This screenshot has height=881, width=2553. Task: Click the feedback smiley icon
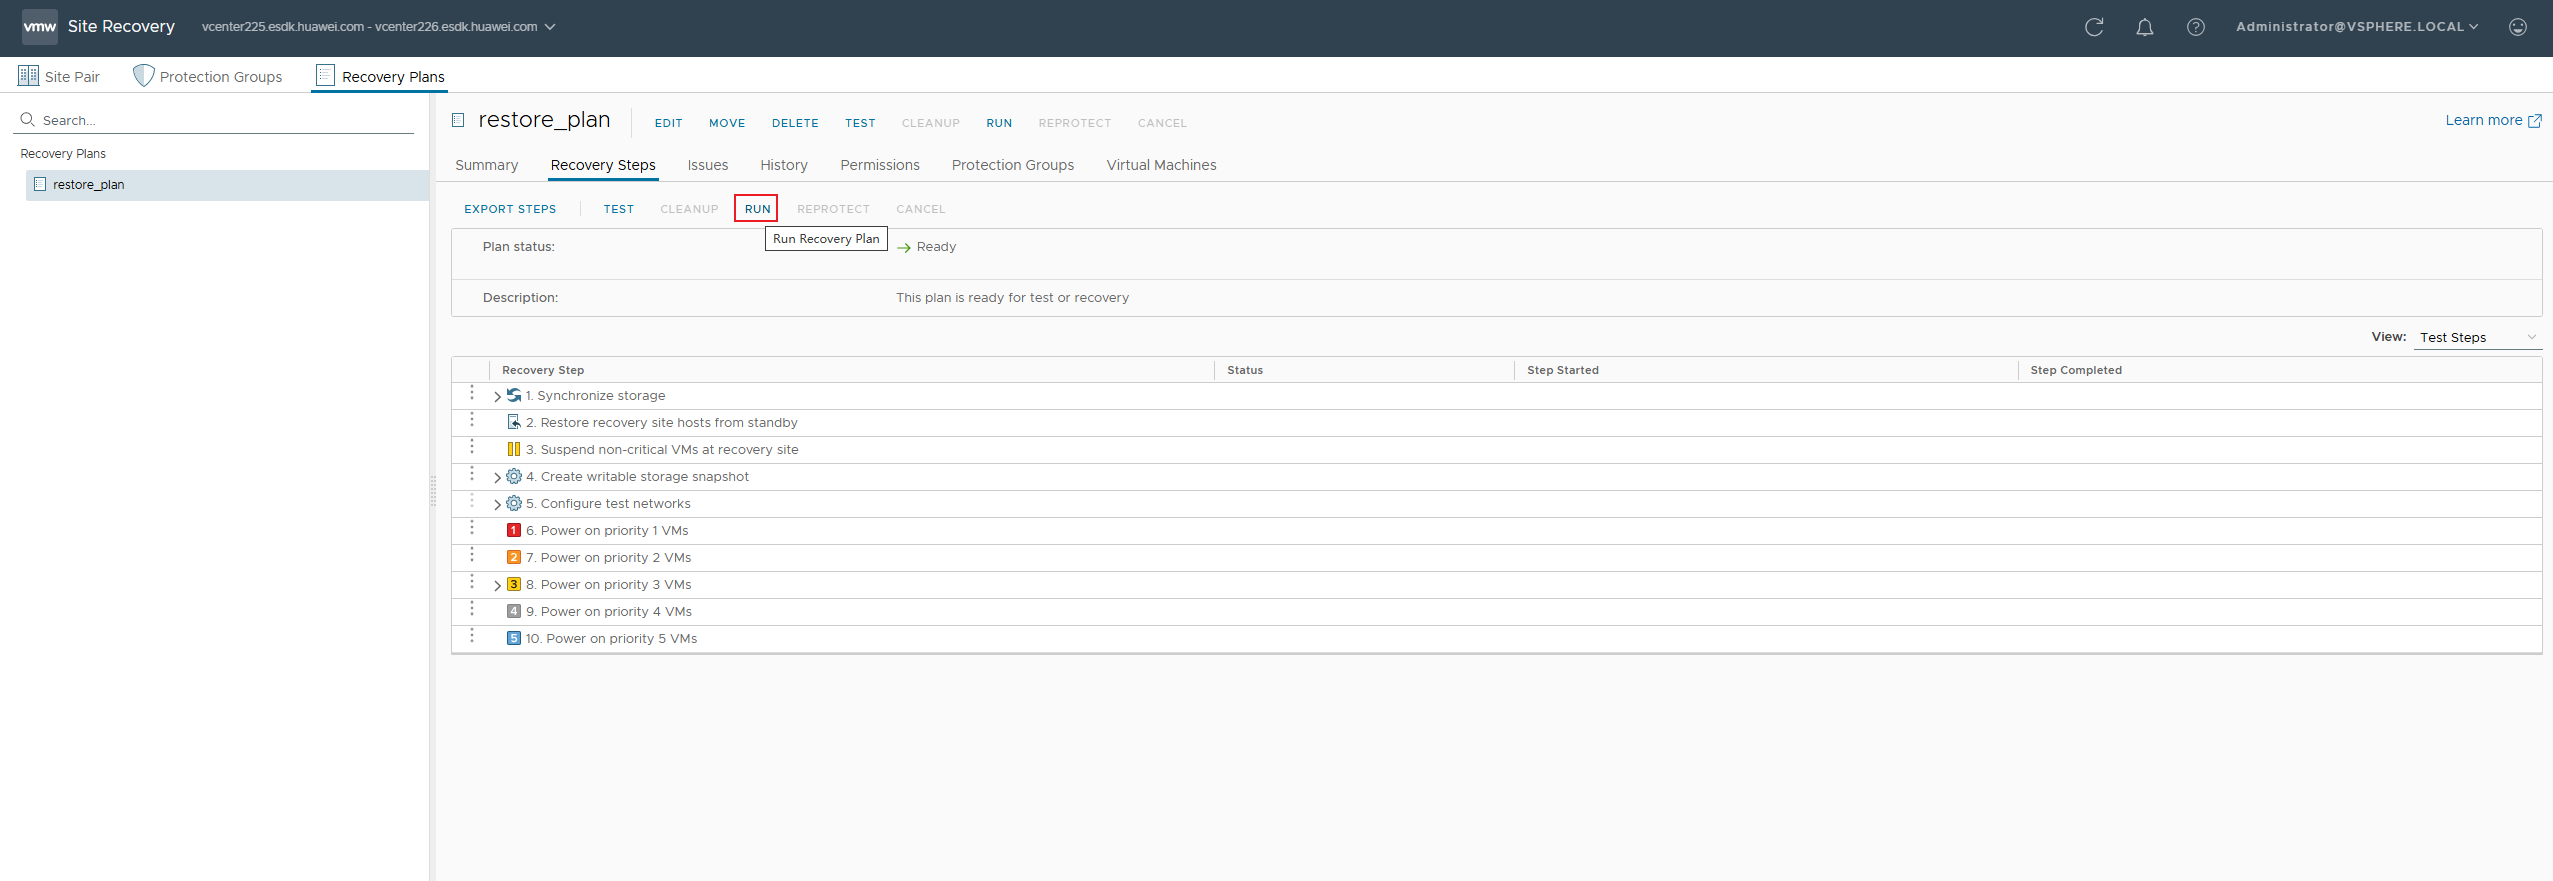(2518, 27)
